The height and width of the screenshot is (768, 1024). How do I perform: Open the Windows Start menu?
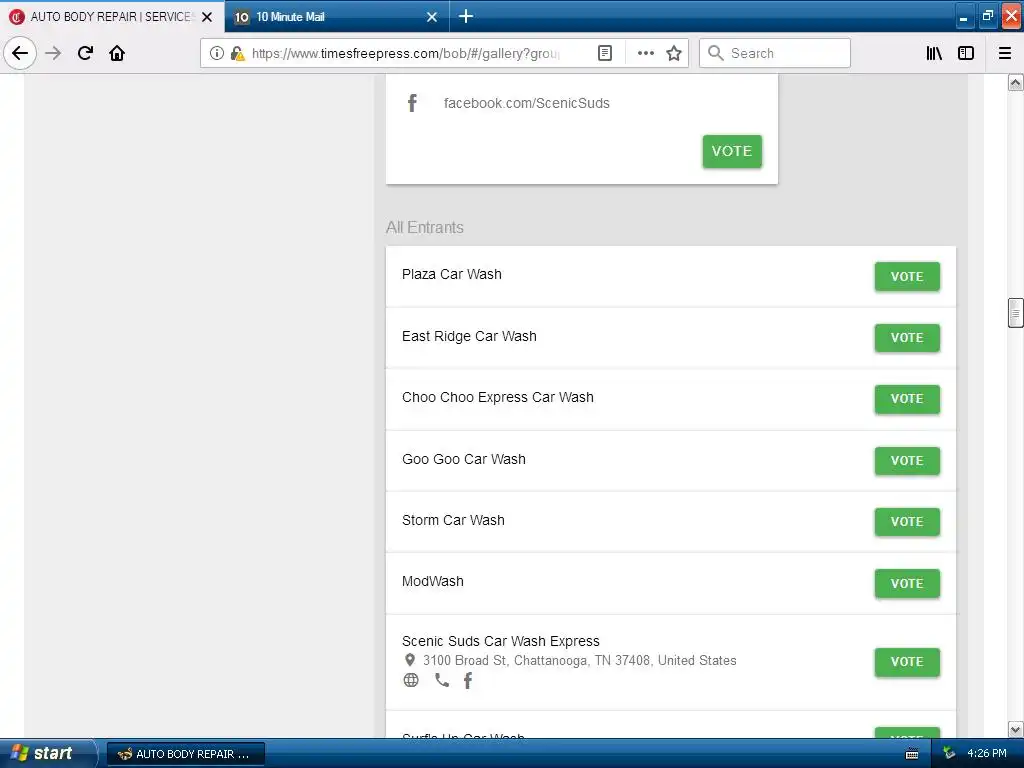pos(47,754)
